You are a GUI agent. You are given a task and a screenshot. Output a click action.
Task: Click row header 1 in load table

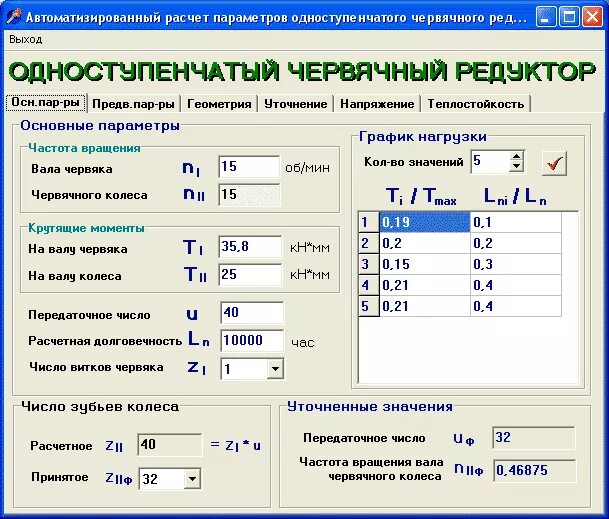coord(368,222)
